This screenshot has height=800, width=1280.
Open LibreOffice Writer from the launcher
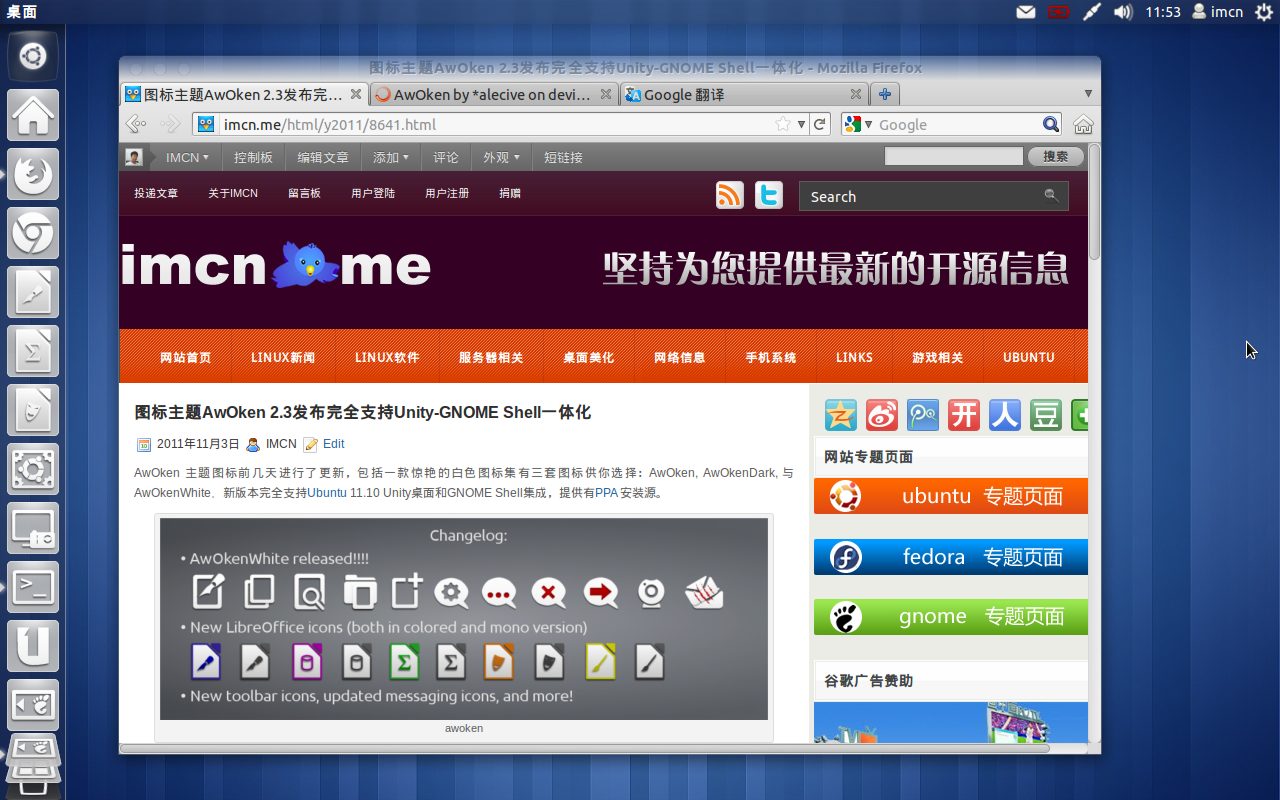pyautogui.click(x=33, y=292)
